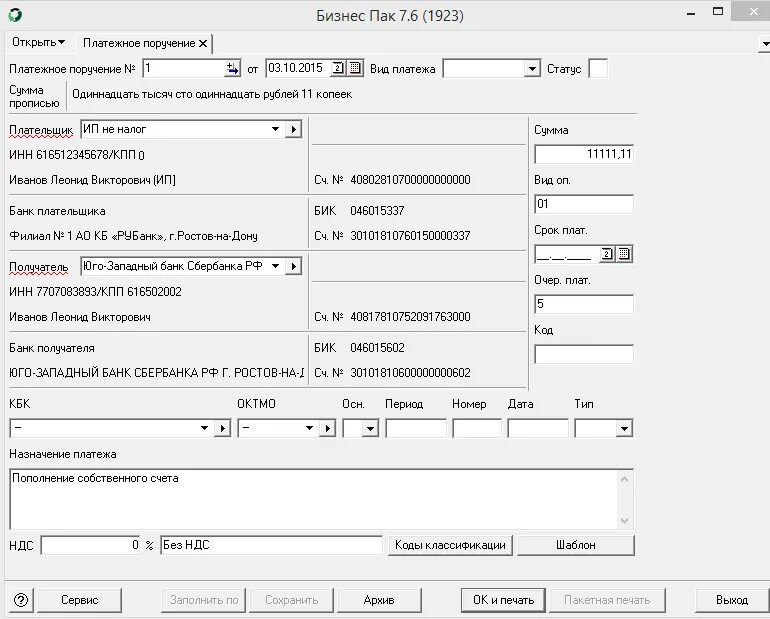Click the small date button in Срок плат. field
The image size is (770, 619).
(x=607, y=254)
